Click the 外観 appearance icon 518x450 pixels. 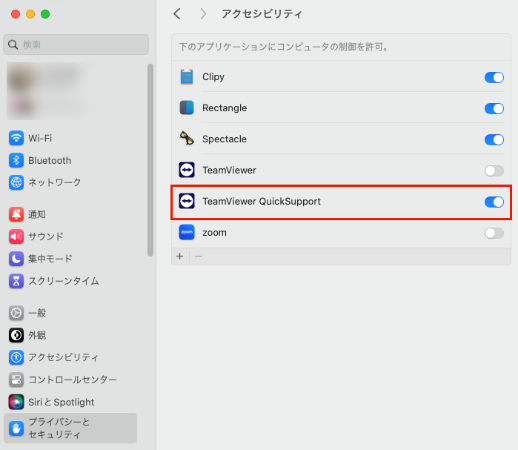pyautogui.click(x=16, y=335)
